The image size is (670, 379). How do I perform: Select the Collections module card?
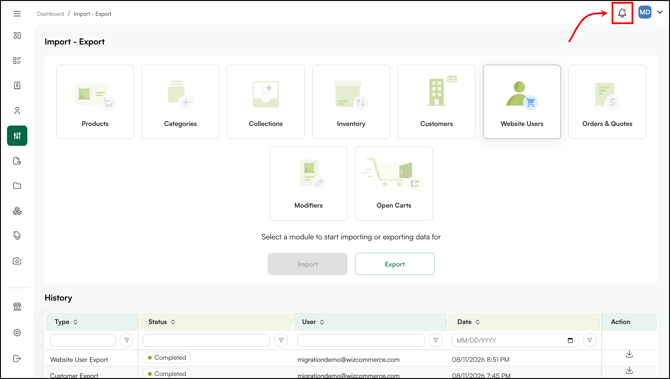[266, 102]
